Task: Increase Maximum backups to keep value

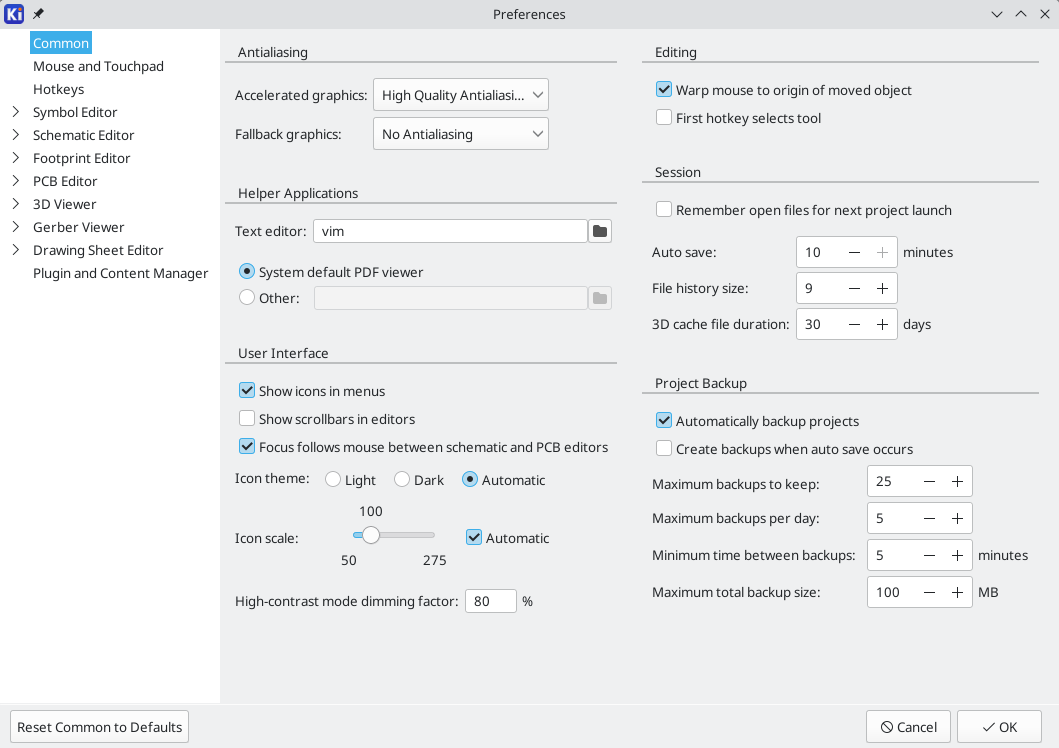Action: coord(957,482)
